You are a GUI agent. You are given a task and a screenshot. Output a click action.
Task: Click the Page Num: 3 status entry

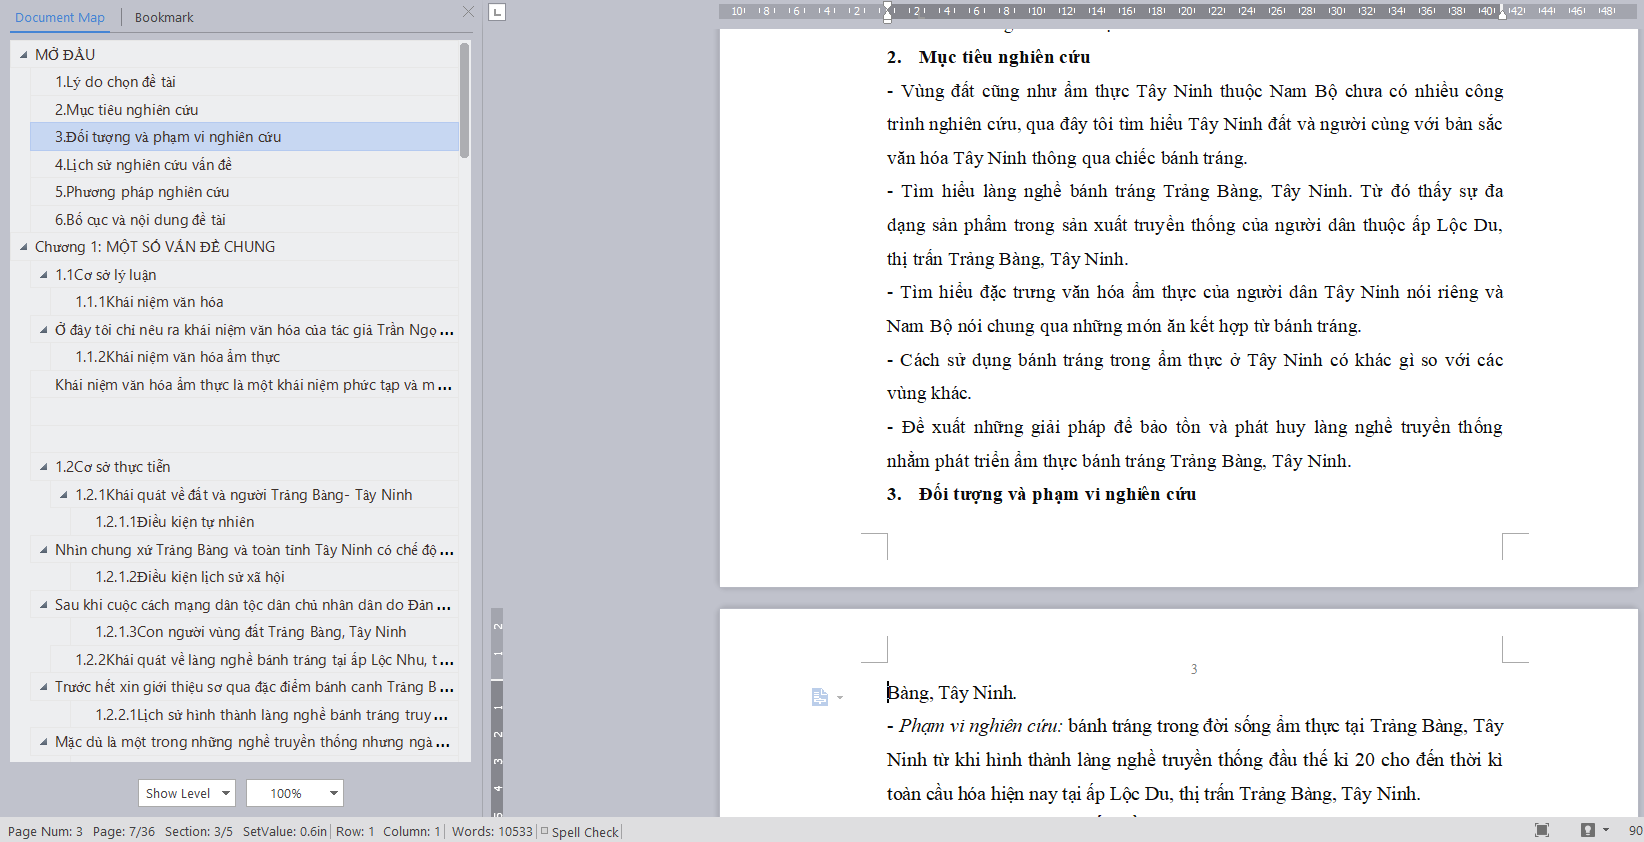(x=45, y=832)
